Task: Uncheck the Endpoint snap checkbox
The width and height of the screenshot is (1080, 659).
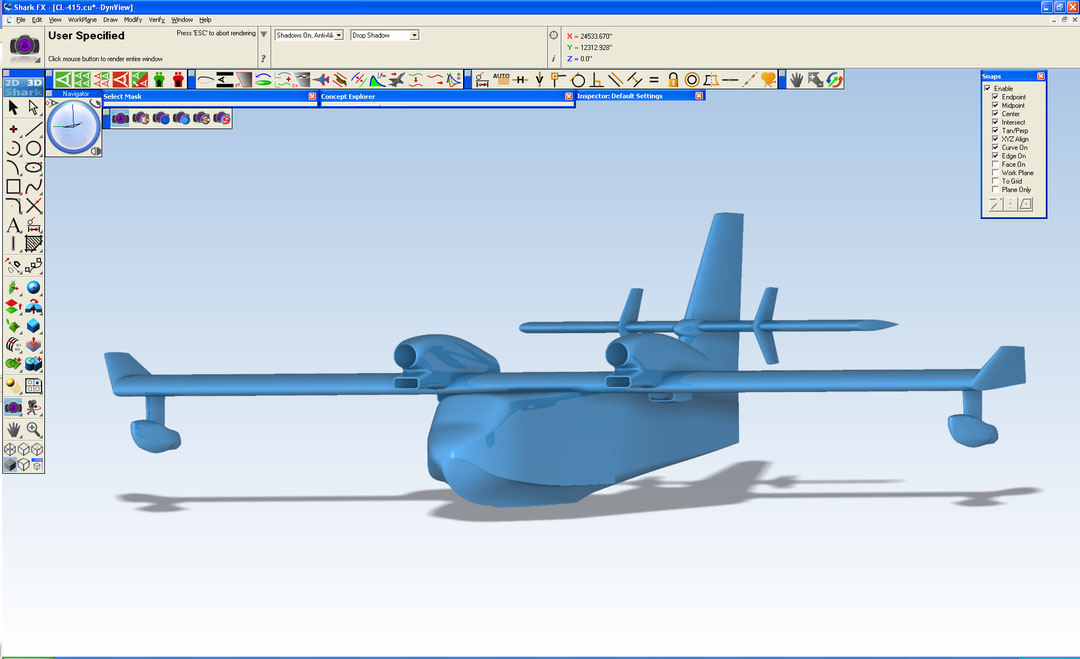Action: 995,97
